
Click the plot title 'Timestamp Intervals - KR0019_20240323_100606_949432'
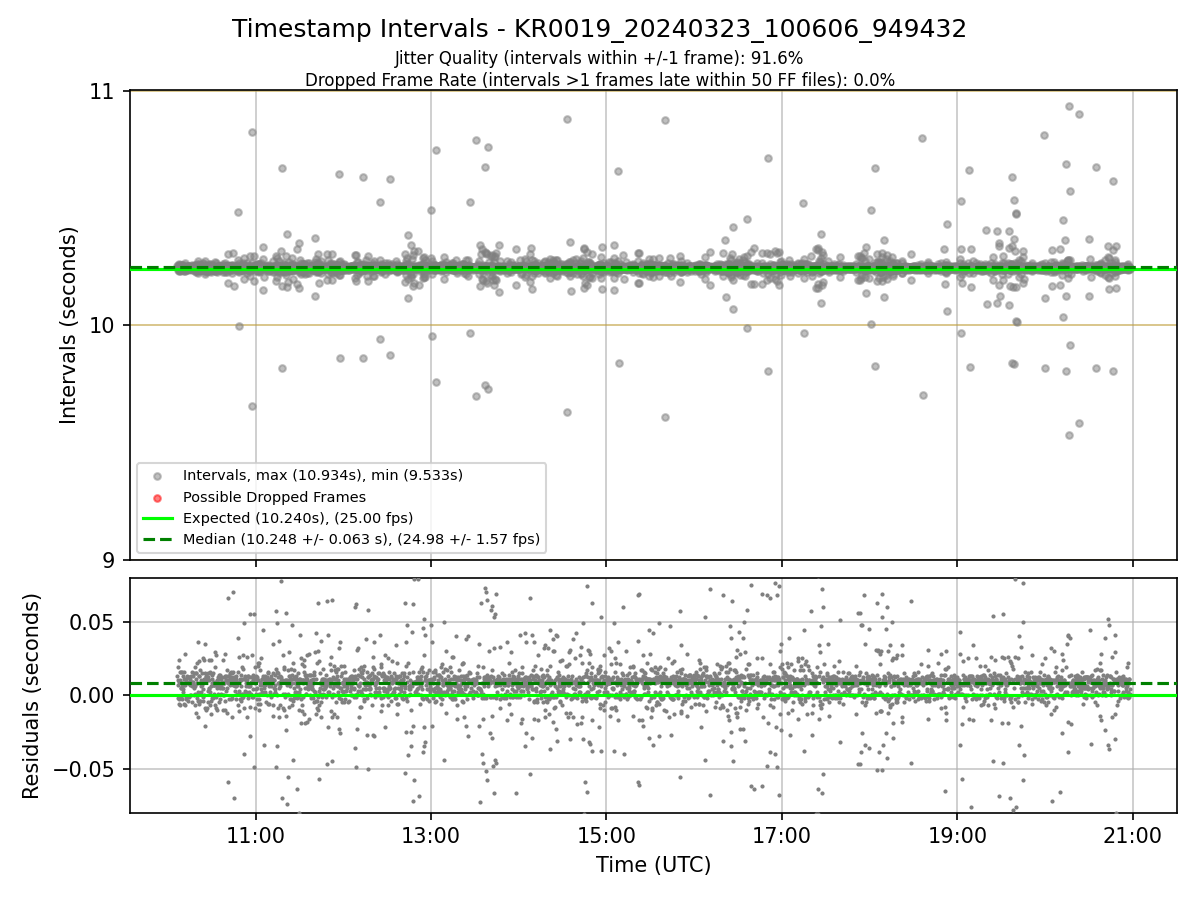click(x=599, y=29)
